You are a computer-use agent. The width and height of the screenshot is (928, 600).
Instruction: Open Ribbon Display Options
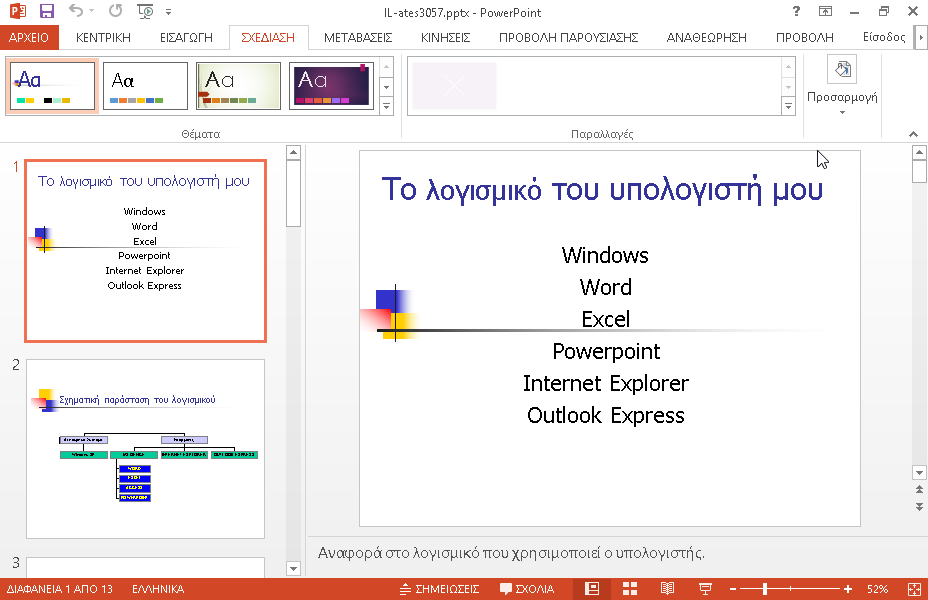[x=825, y=11]
